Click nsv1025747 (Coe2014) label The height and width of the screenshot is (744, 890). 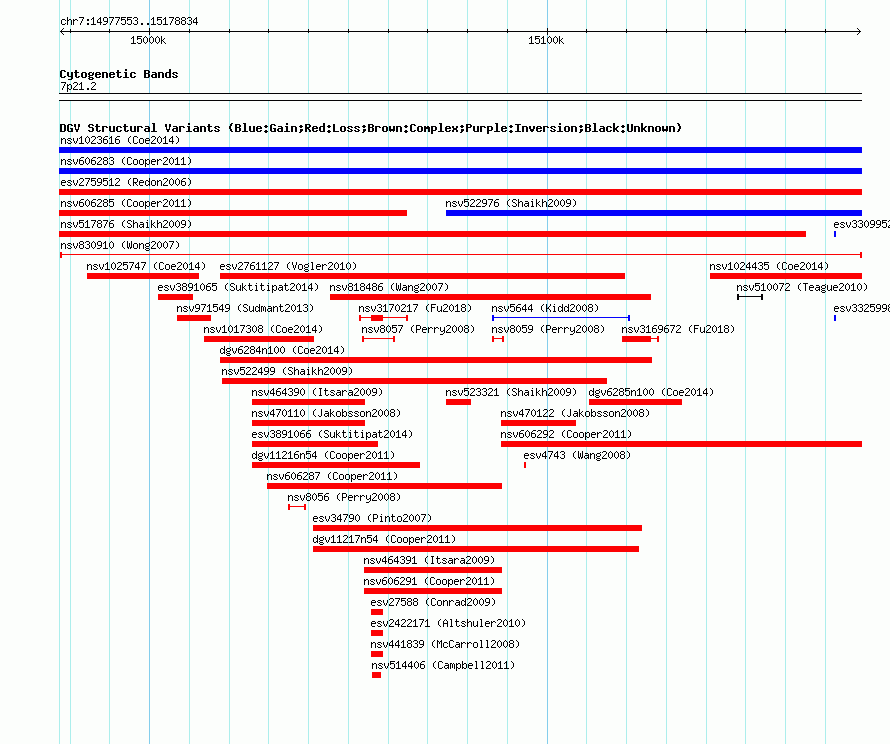[x=146, y=266]
